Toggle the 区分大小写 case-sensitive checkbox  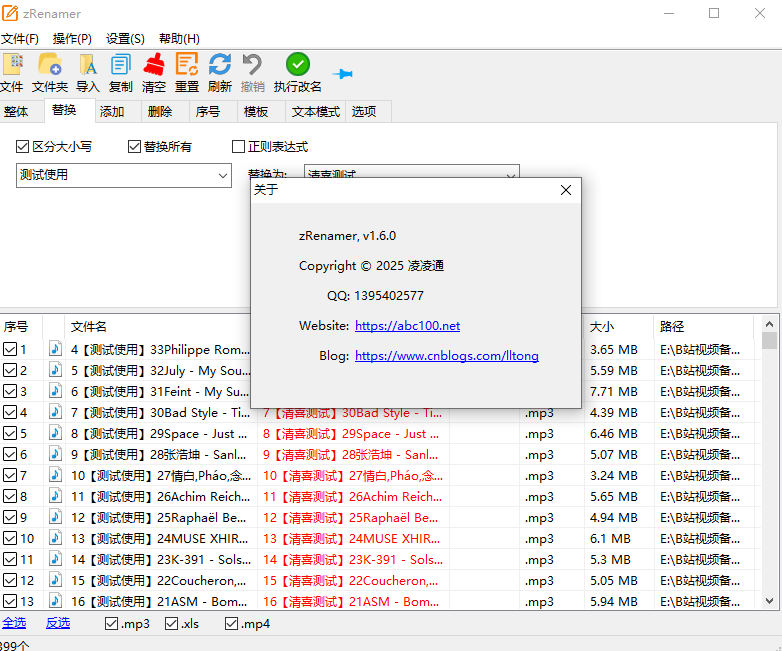click(x=23, y=147)
